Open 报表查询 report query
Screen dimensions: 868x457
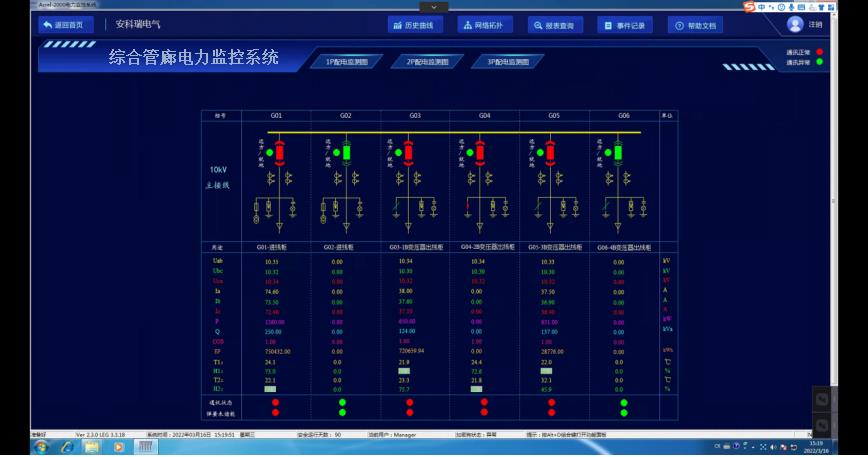(x=554, y=25)
